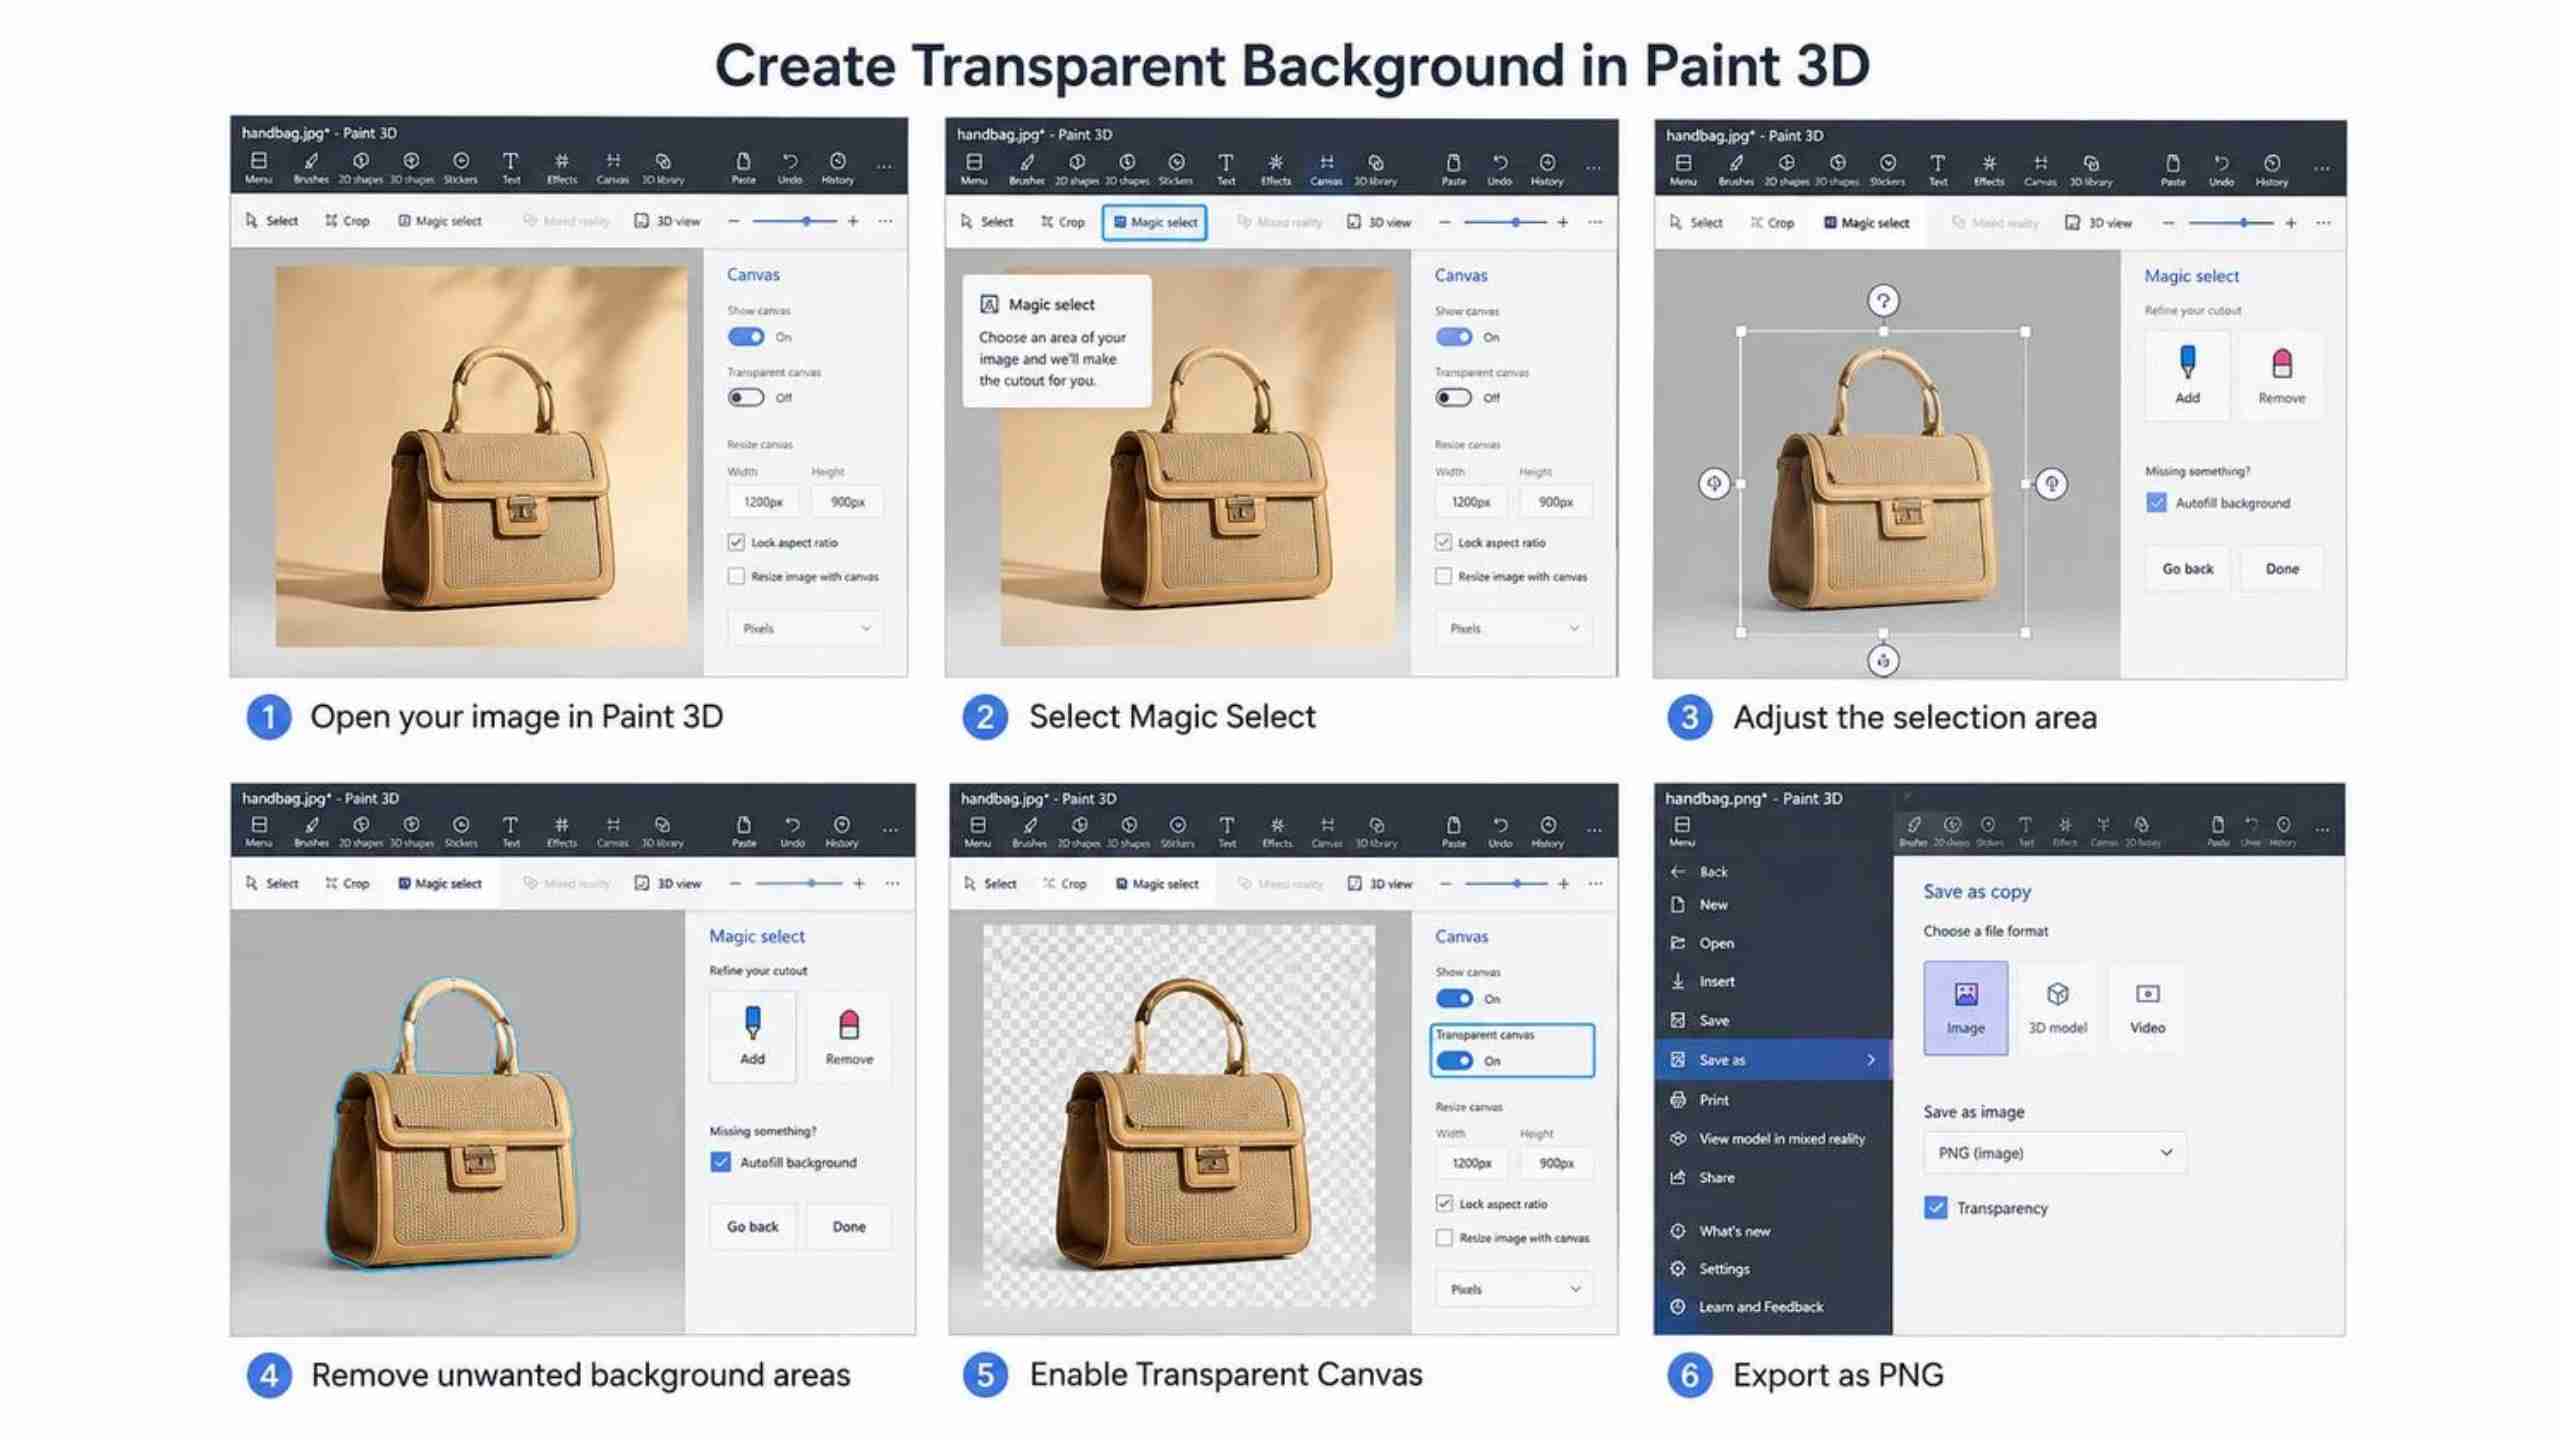Open Stickers in step 1 window toolbar
The width and height of the screenshot is (2560, 1440).
click(460, 167)
